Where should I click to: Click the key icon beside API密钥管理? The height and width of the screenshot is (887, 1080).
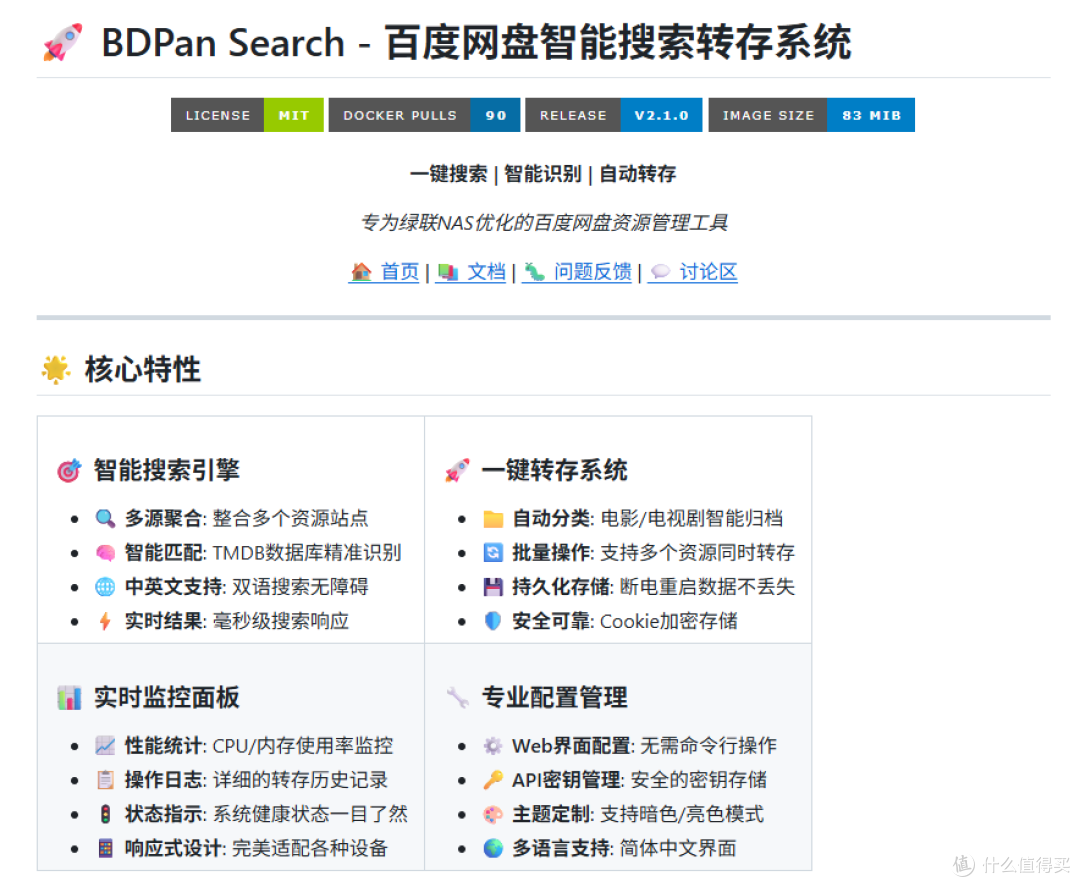tap(493, 780)
